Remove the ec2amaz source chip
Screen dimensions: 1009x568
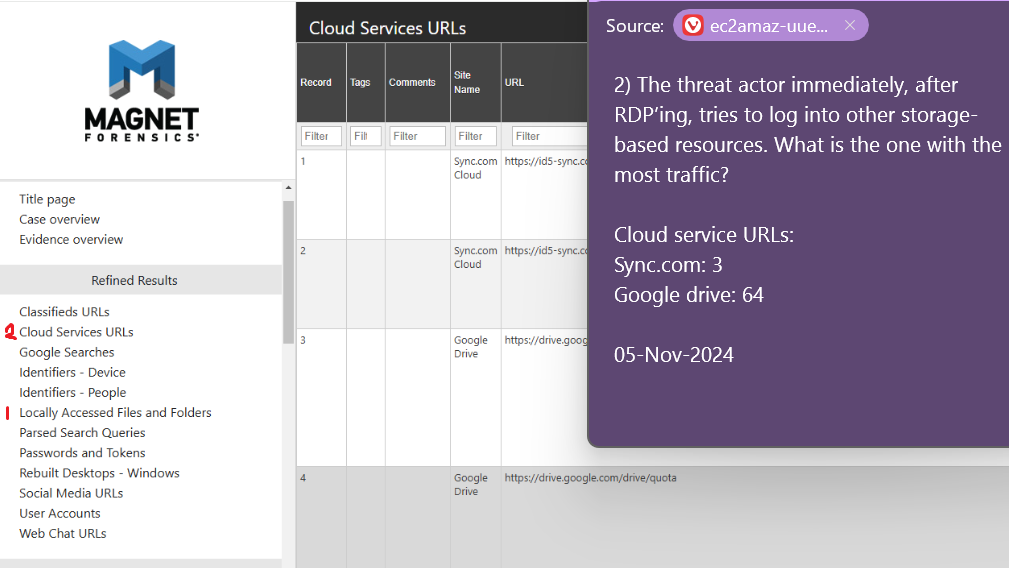coord(850,26)
